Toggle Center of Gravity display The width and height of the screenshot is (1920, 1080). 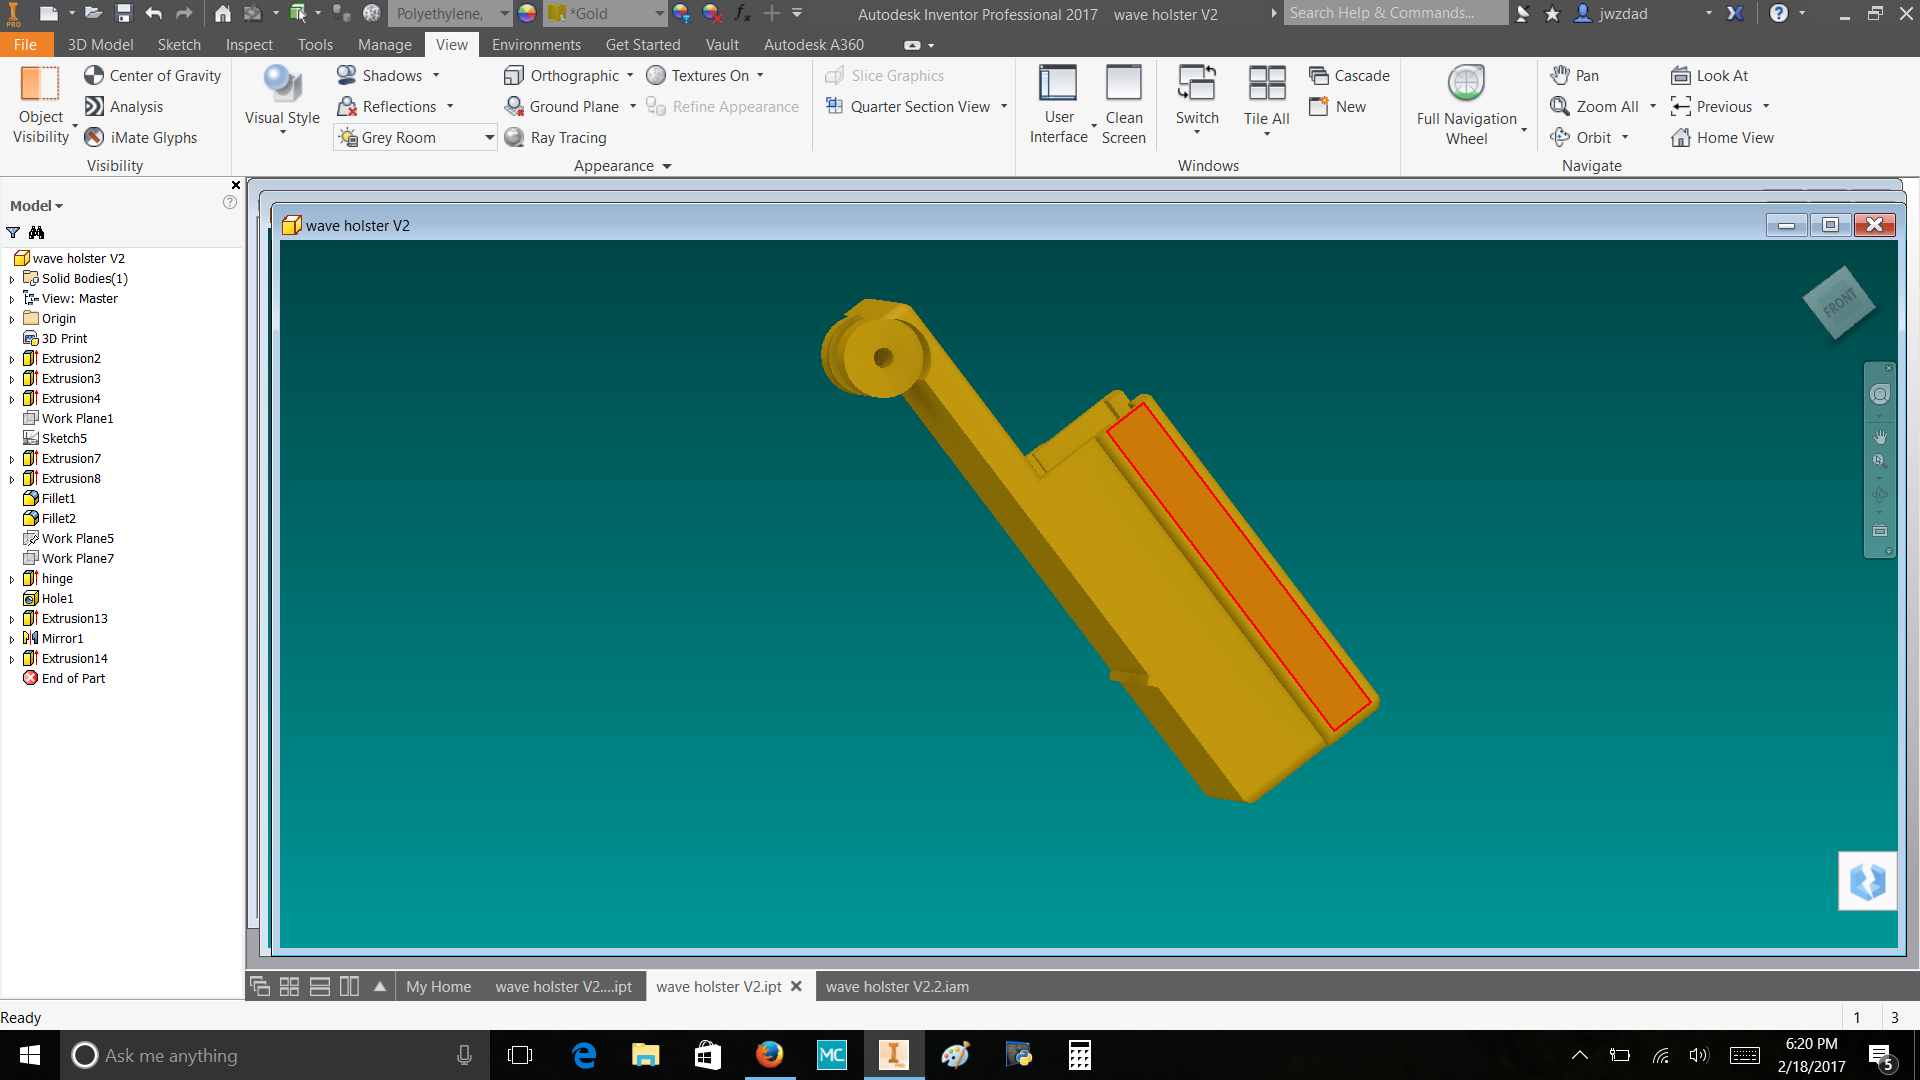(x=152, y=76)
